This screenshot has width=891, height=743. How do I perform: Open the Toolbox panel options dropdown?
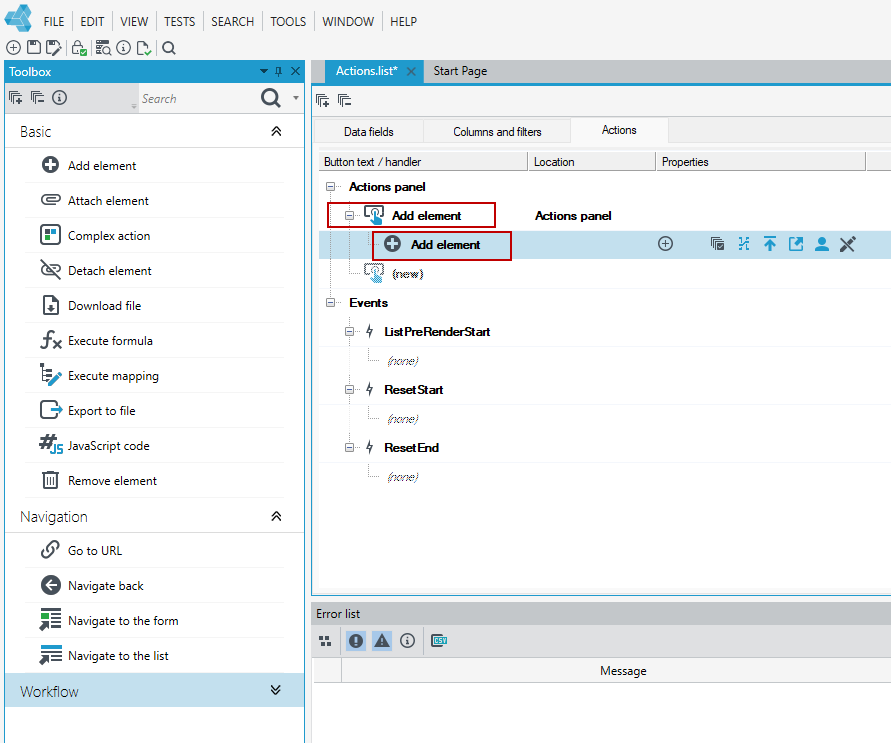264,72
